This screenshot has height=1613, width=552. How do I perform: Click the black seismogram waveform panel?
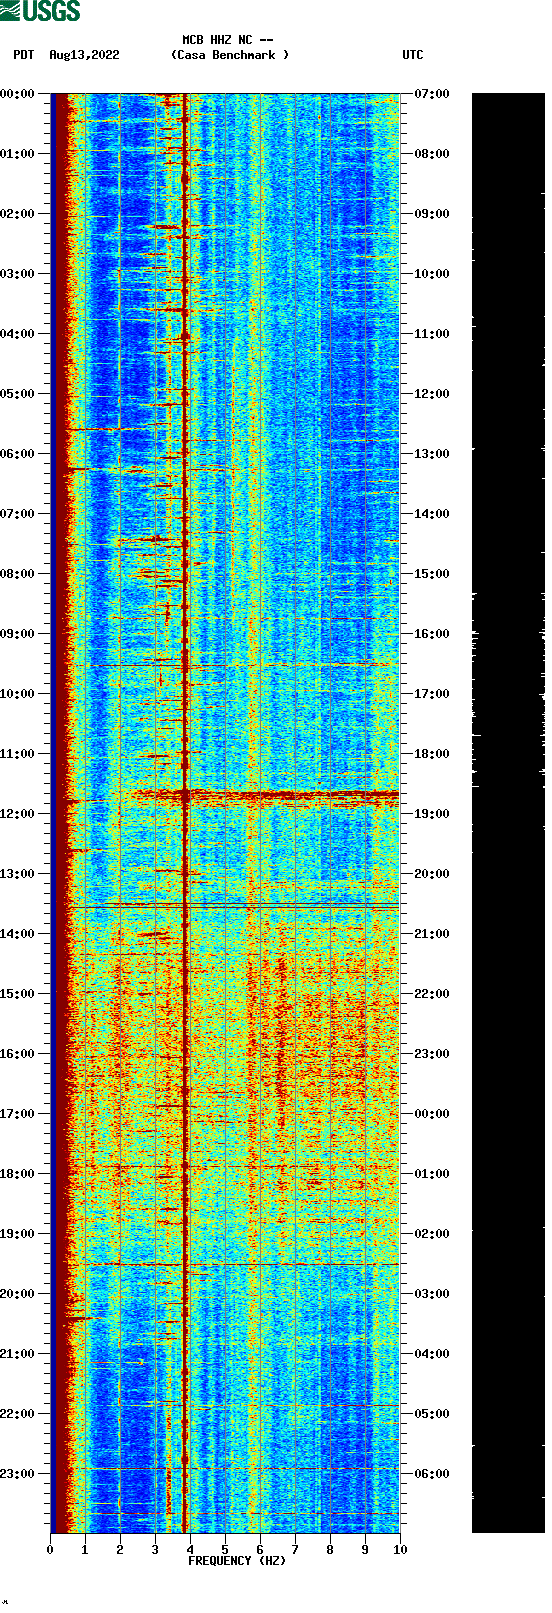[x=508, y=813]
